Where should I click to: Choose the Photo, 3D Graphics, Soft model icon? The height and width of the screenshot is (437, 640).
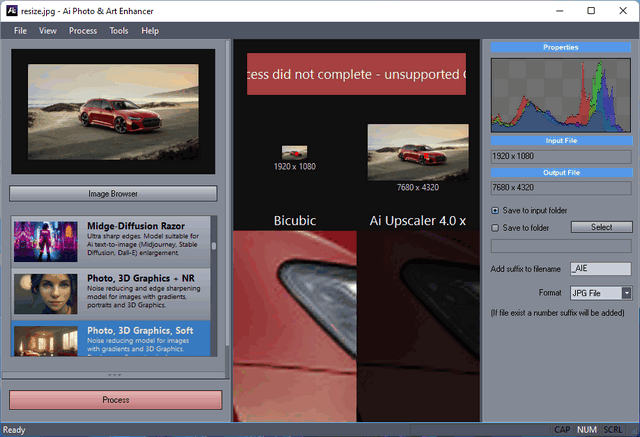(x=47, y=340)
